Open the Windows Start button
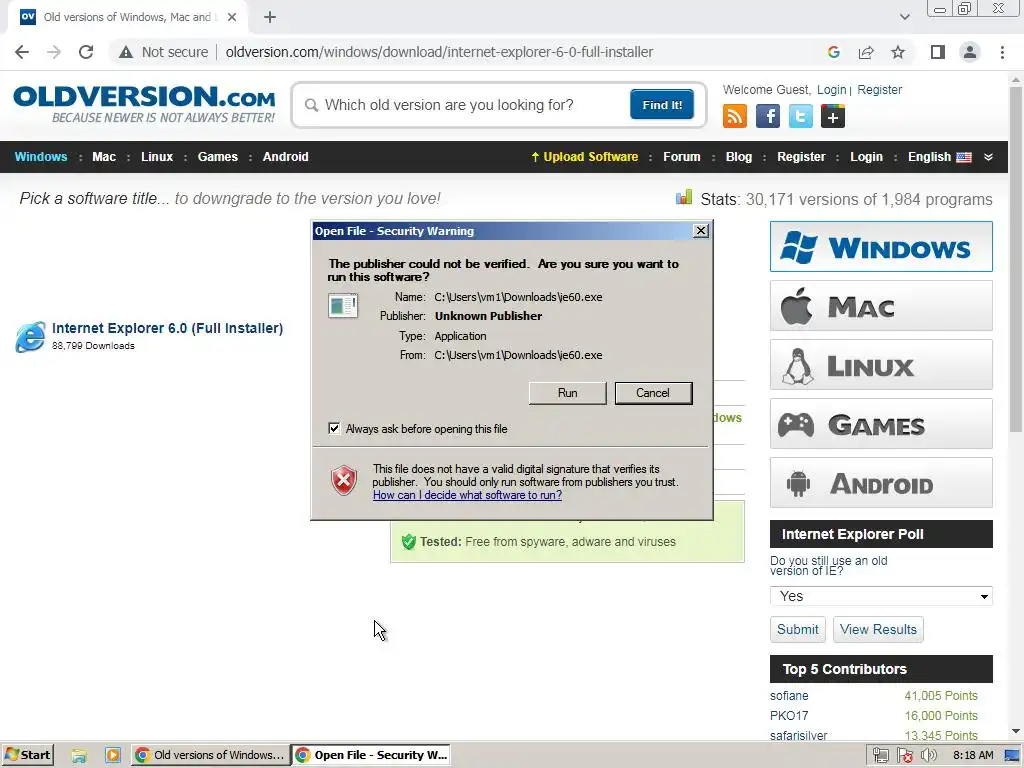The image size is (1024, 768). click(27, 755)
